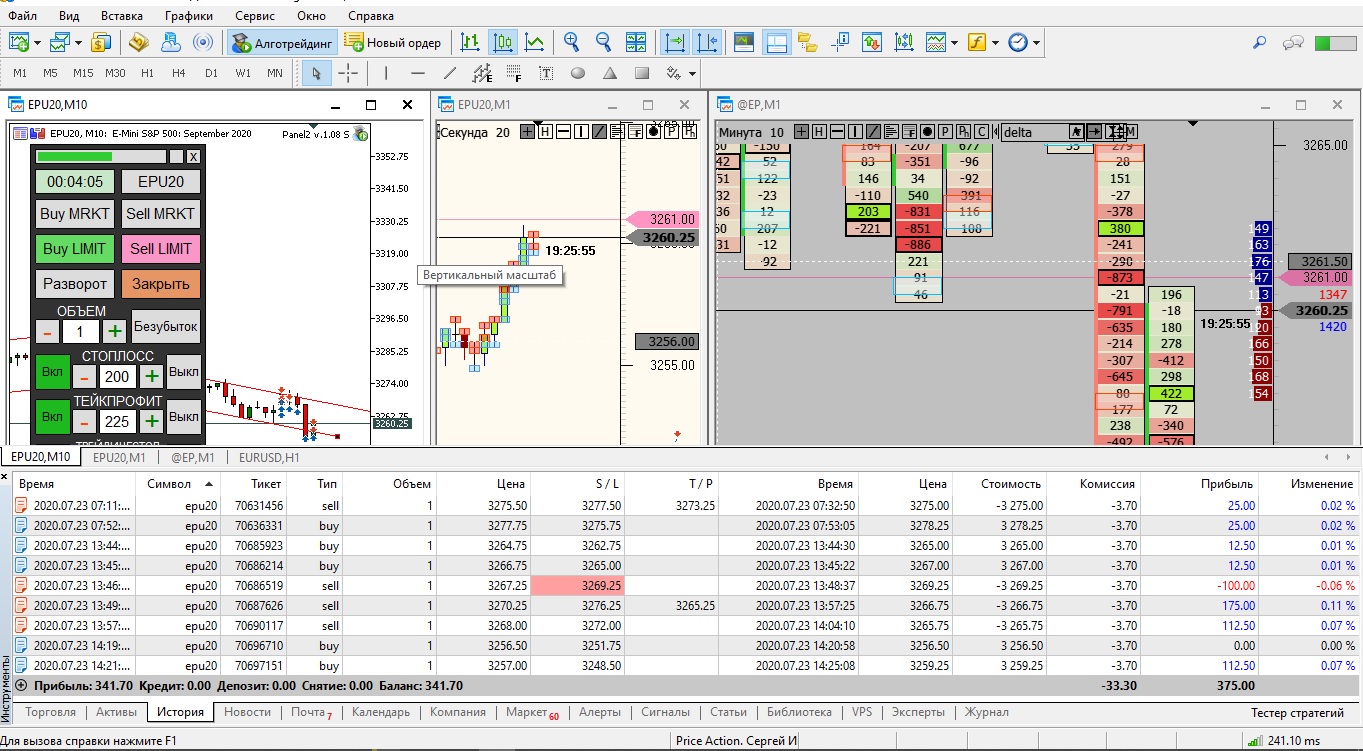Open the new chart icon
The height and width of the screenshot is (751, 1363).
20,42
